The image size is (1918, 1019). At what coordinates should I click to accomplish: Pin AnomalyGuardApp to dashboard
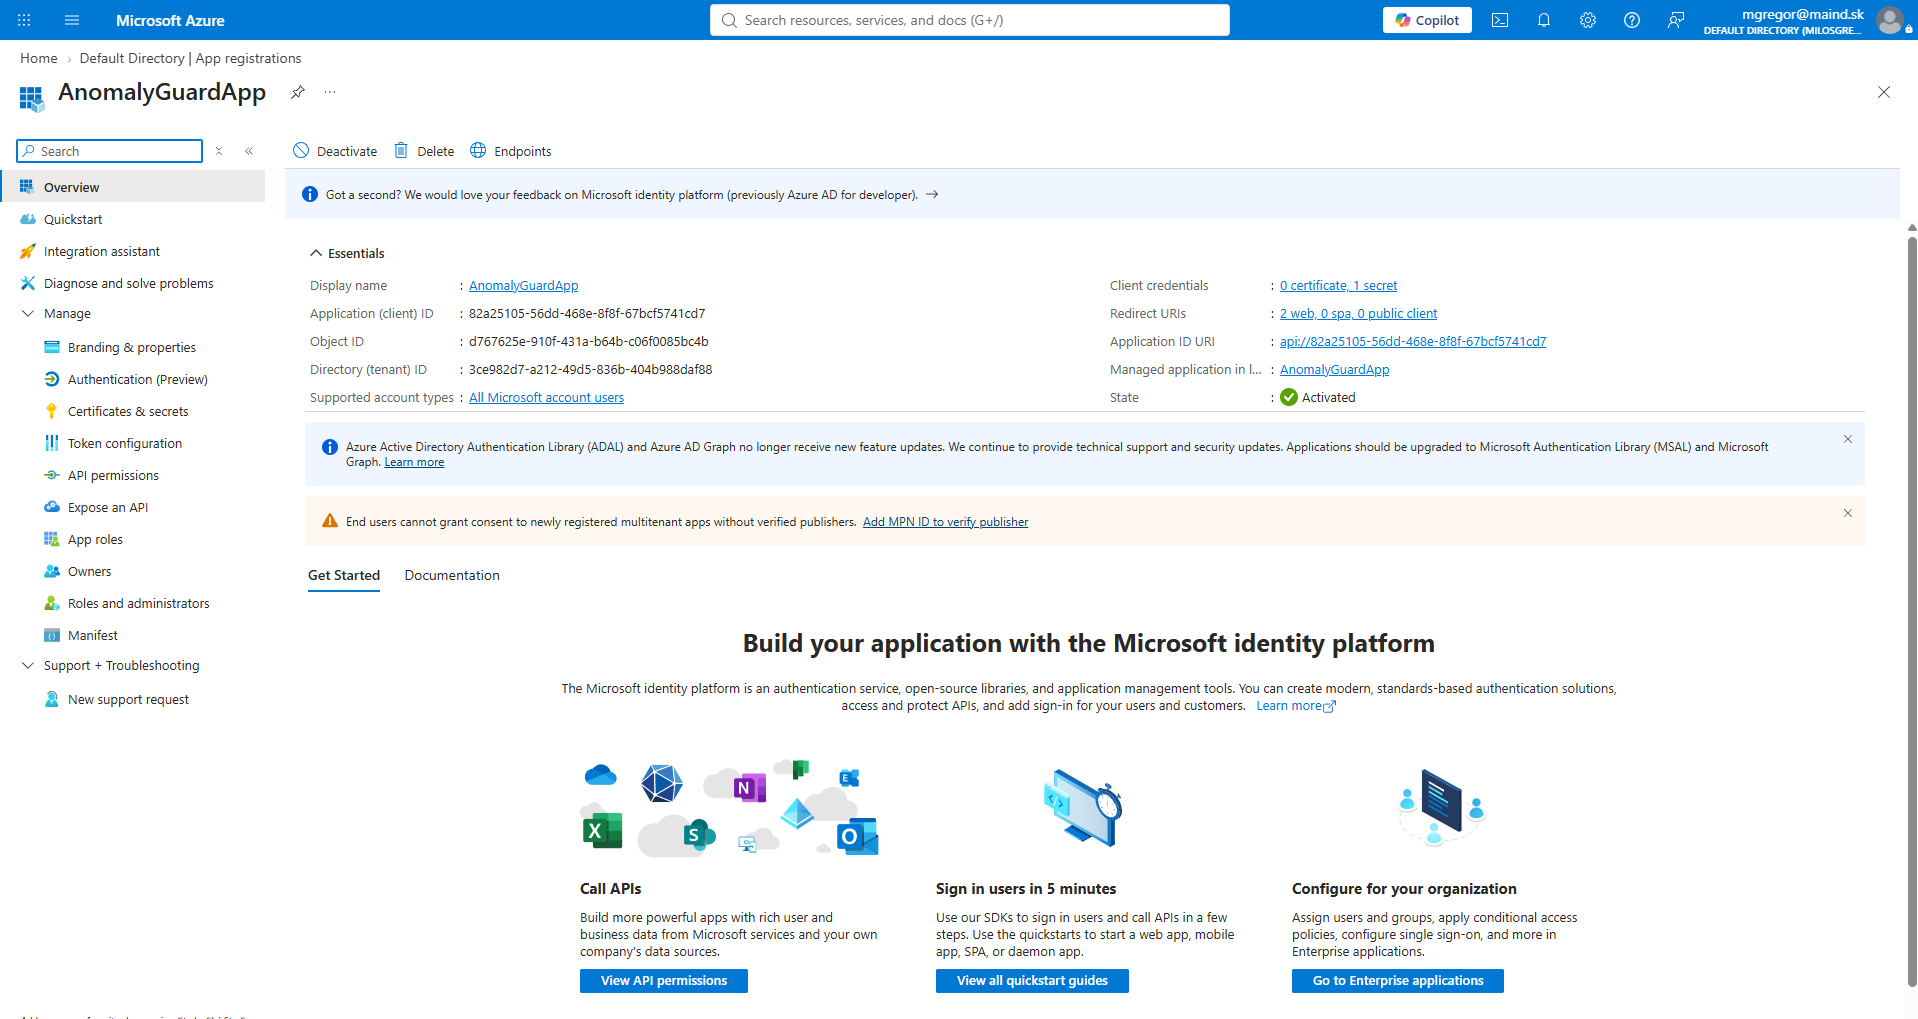[297, 92]
